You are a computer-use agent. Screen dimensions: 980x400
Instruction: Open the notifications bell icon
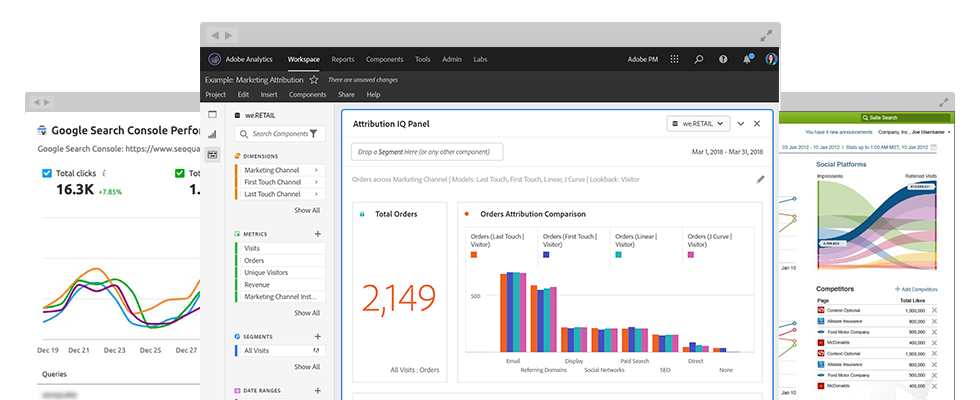(747, 59)
